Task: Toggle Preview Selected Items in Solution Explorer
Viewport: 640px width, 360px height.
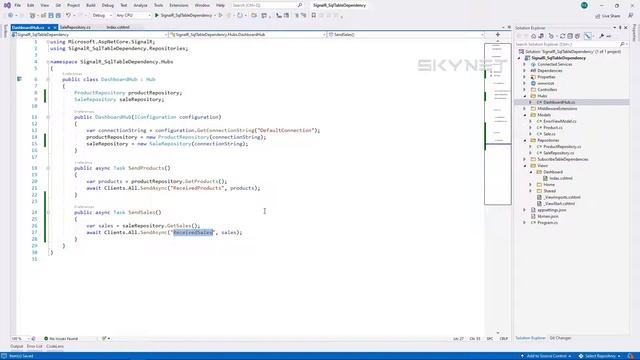Action: 609,36
